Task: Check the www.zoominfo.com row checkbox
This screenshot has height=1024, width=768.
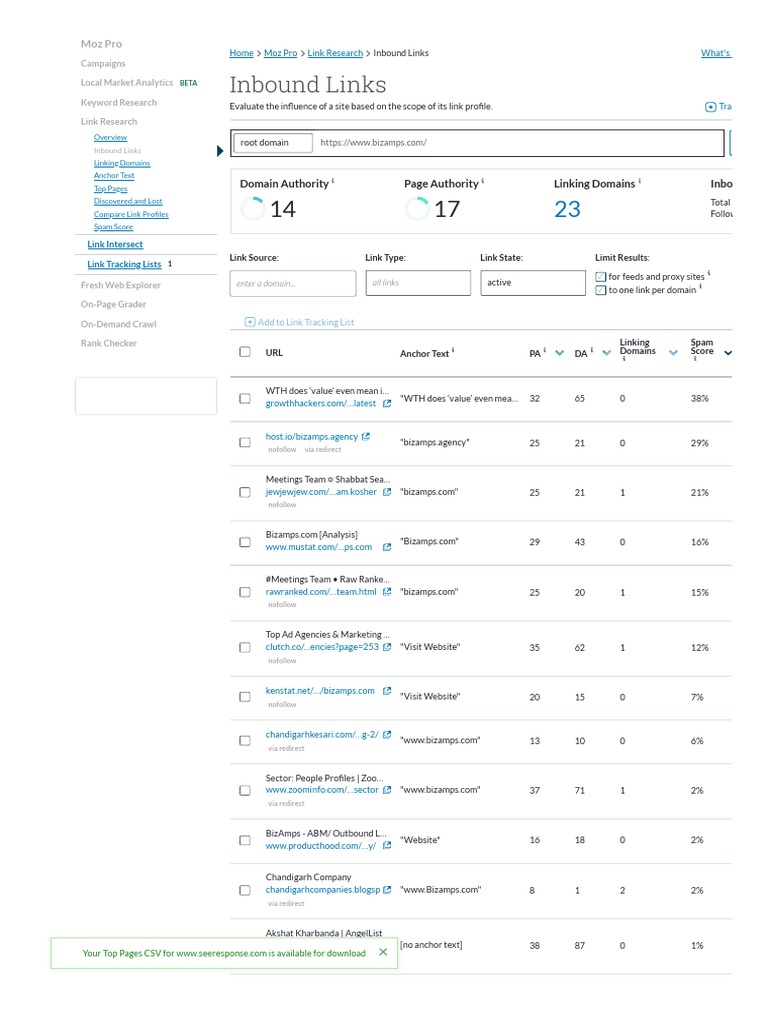Action: [x=245, y=790]
